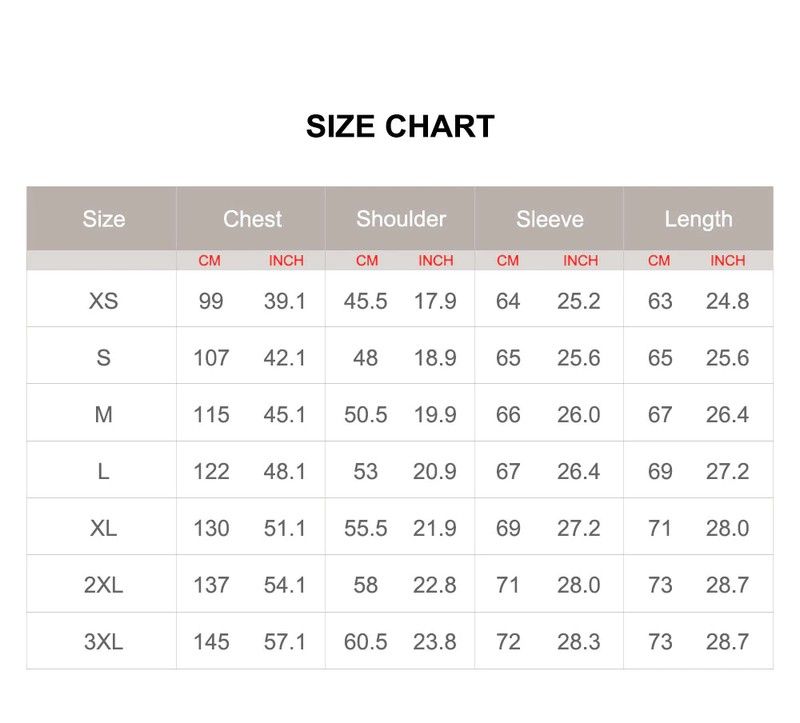Select the 48.1 inch chest value
800x723 pixels.
tap(285, 471)
